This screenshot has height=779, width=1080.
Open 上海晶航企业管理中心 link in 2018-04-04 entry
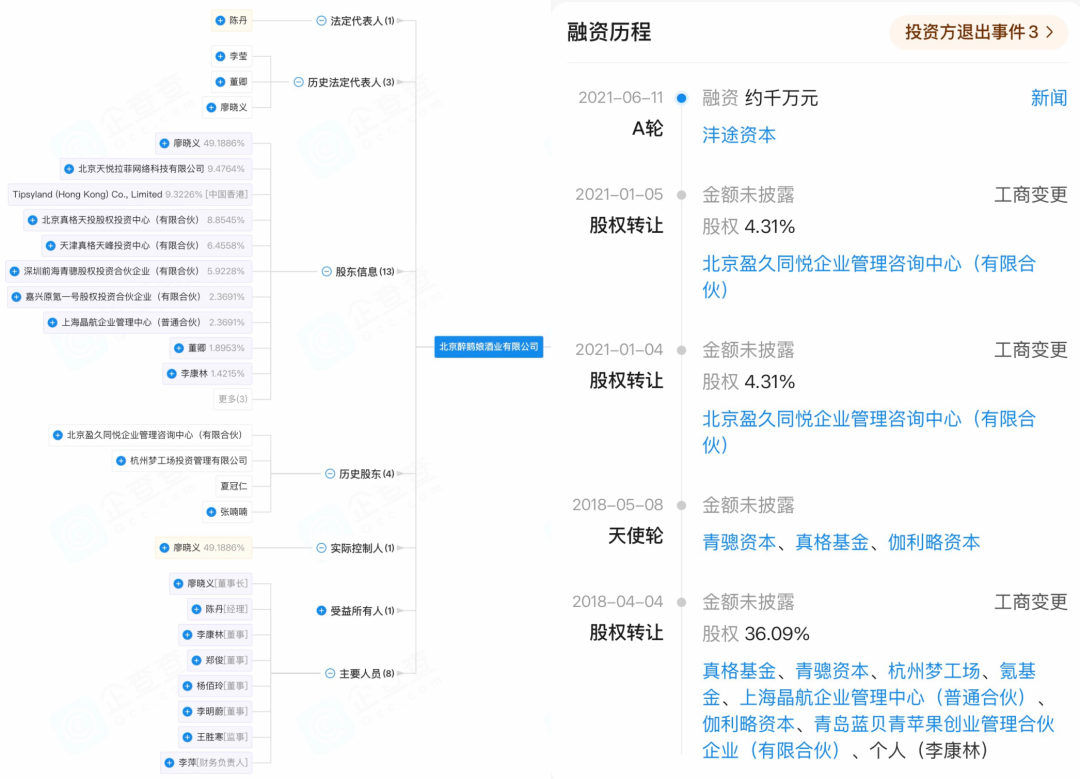click(882, 698)
